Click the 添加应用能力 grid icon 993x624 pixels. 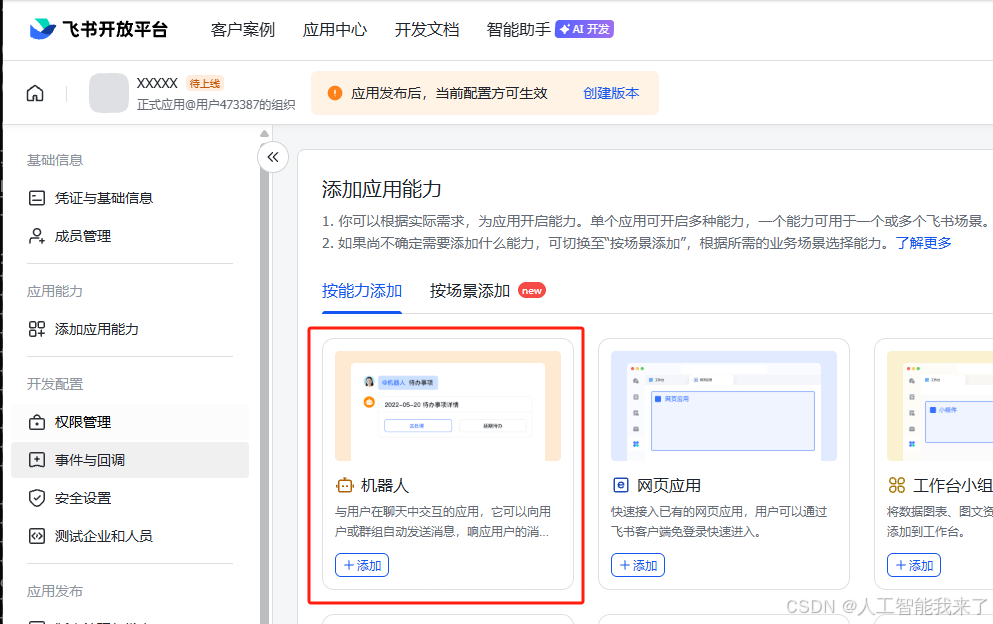(37, 329)
